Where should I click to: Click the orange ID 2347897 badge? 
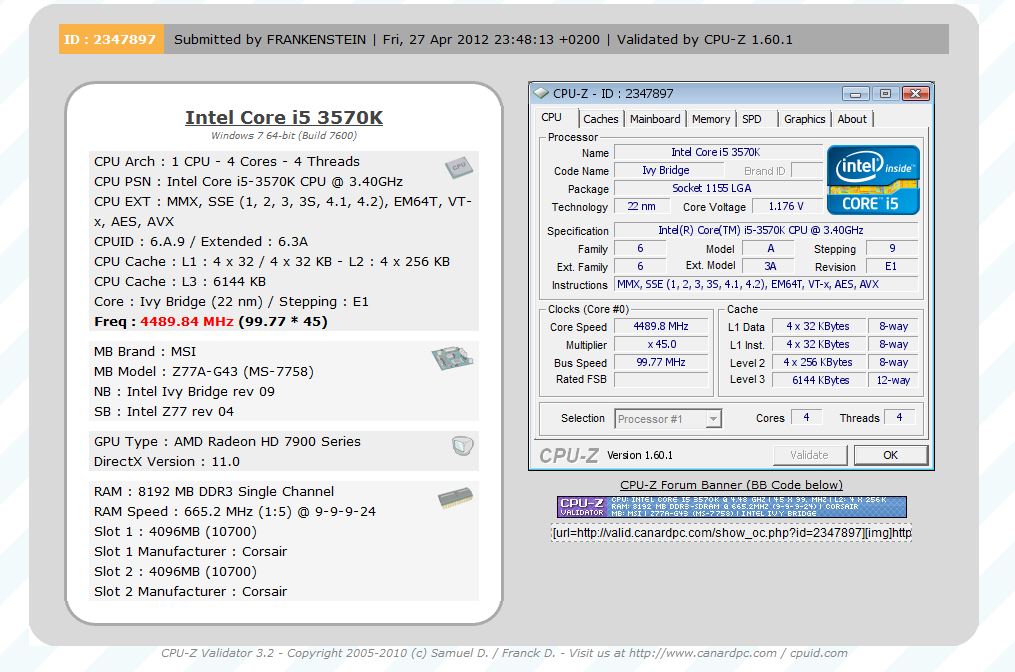click(110, 40)
